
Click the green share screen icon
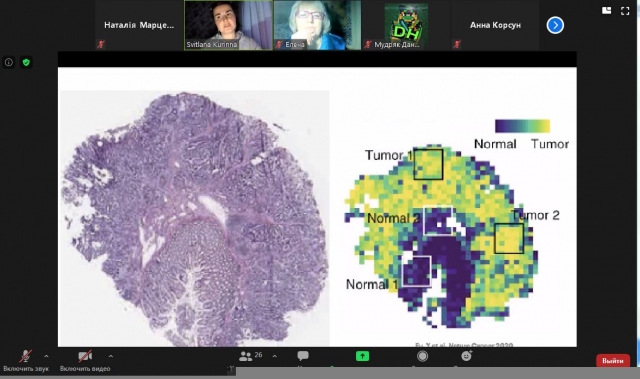point(362,356)
